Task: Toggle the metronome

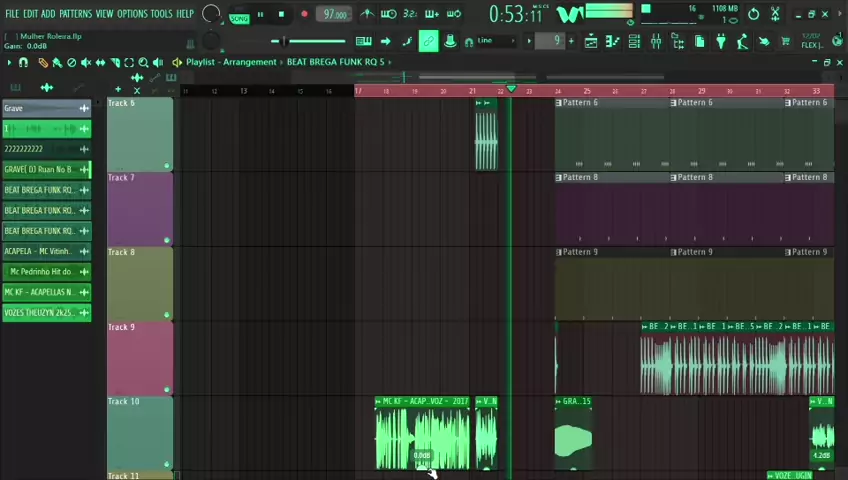Action: click(367, 14)
